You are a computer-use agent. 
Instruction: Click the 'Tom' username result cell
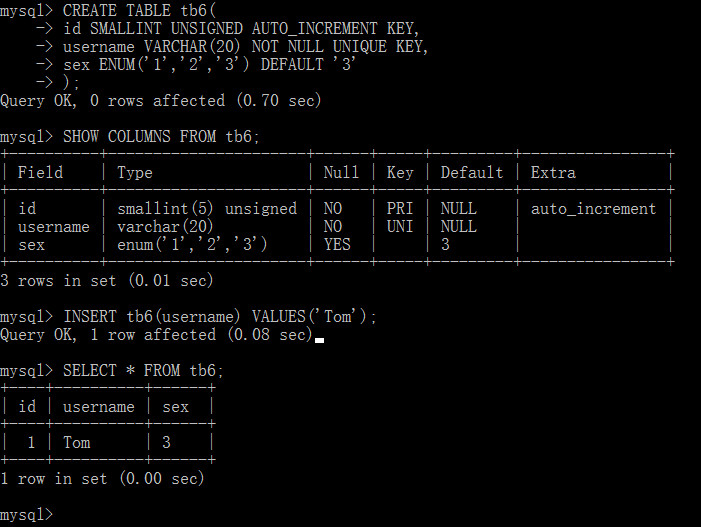(x=76, y=443)
